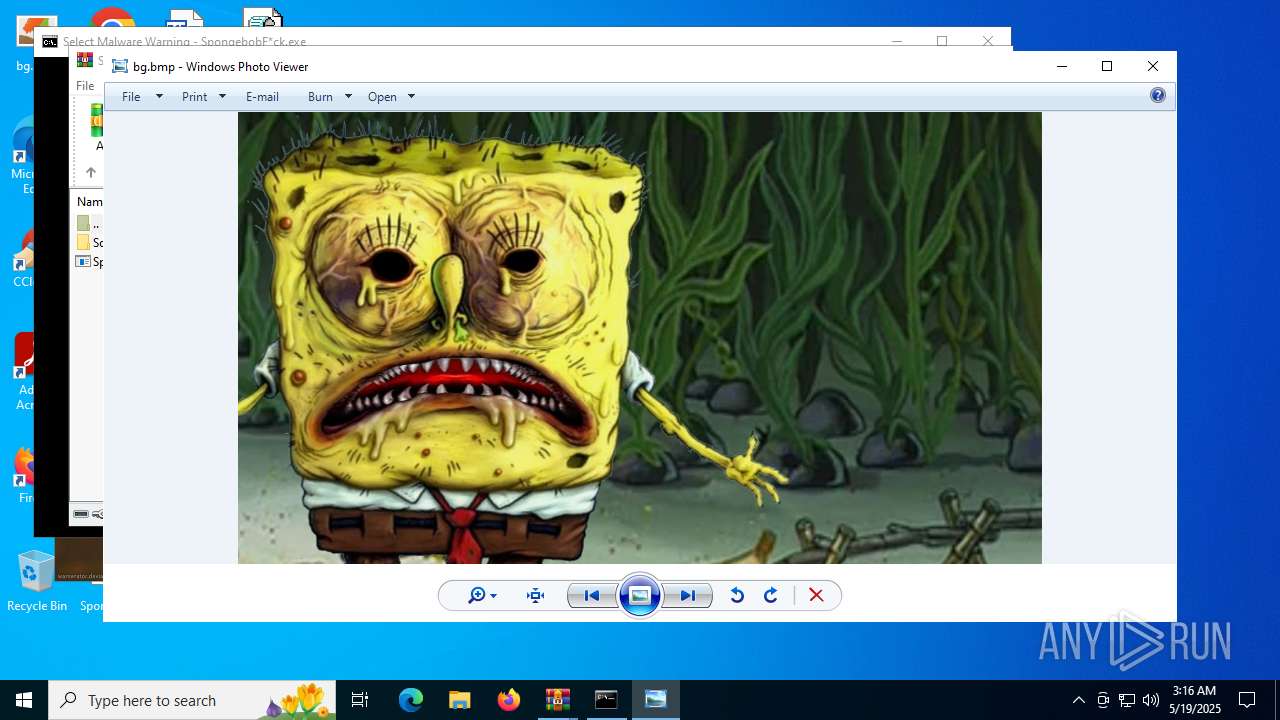The height and width of the screenshot is (720, 1280).
Task: Rotate image counterclockwise
Action: click(737, 596)
